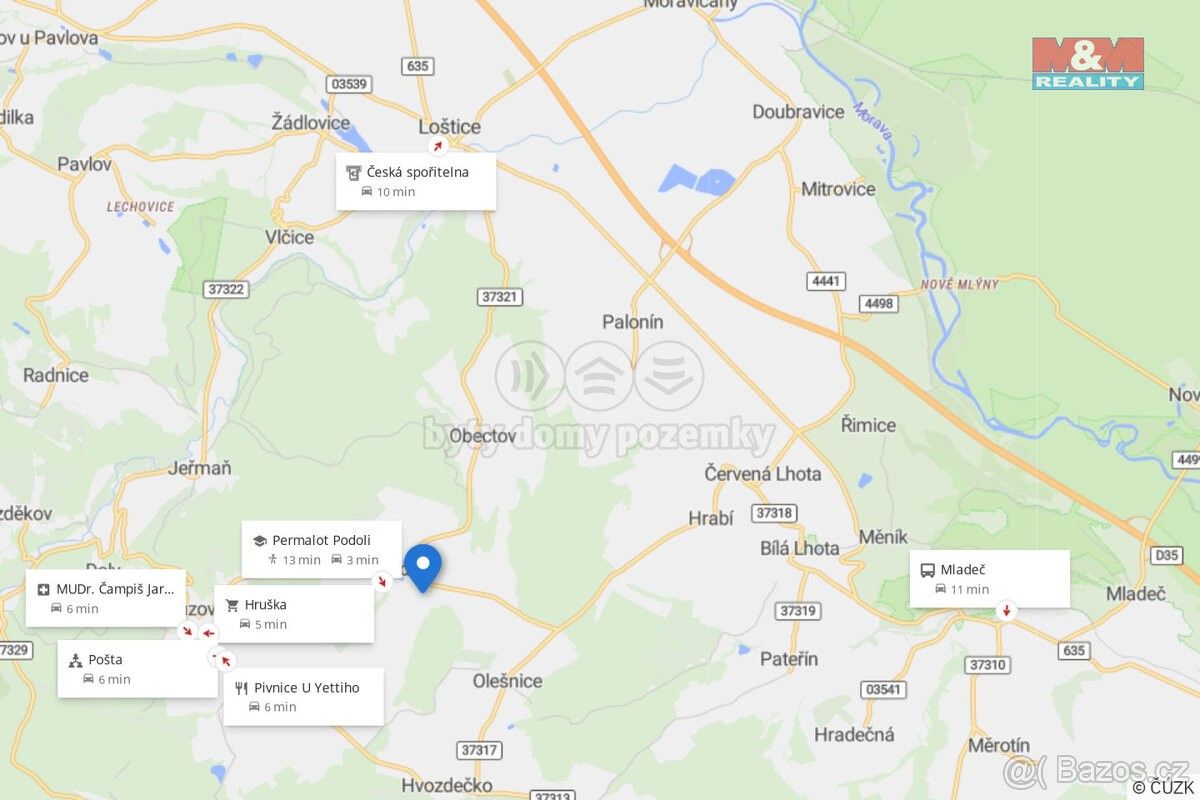
Task: Select the Pivnice U Yettiho restaurant card
Action: click(x=303, y=697)
